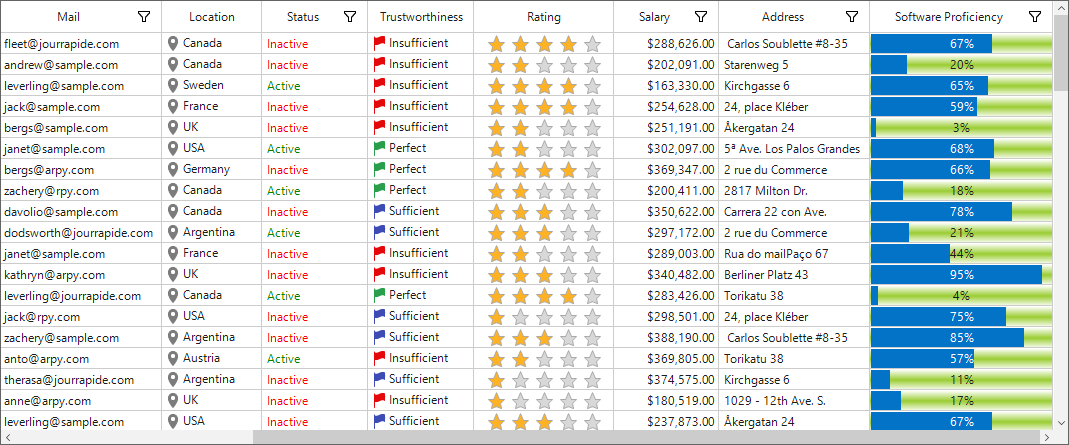Click location pin beside Sweden
This screenshot has width=1069, height=445.
[x=173, y=86]
